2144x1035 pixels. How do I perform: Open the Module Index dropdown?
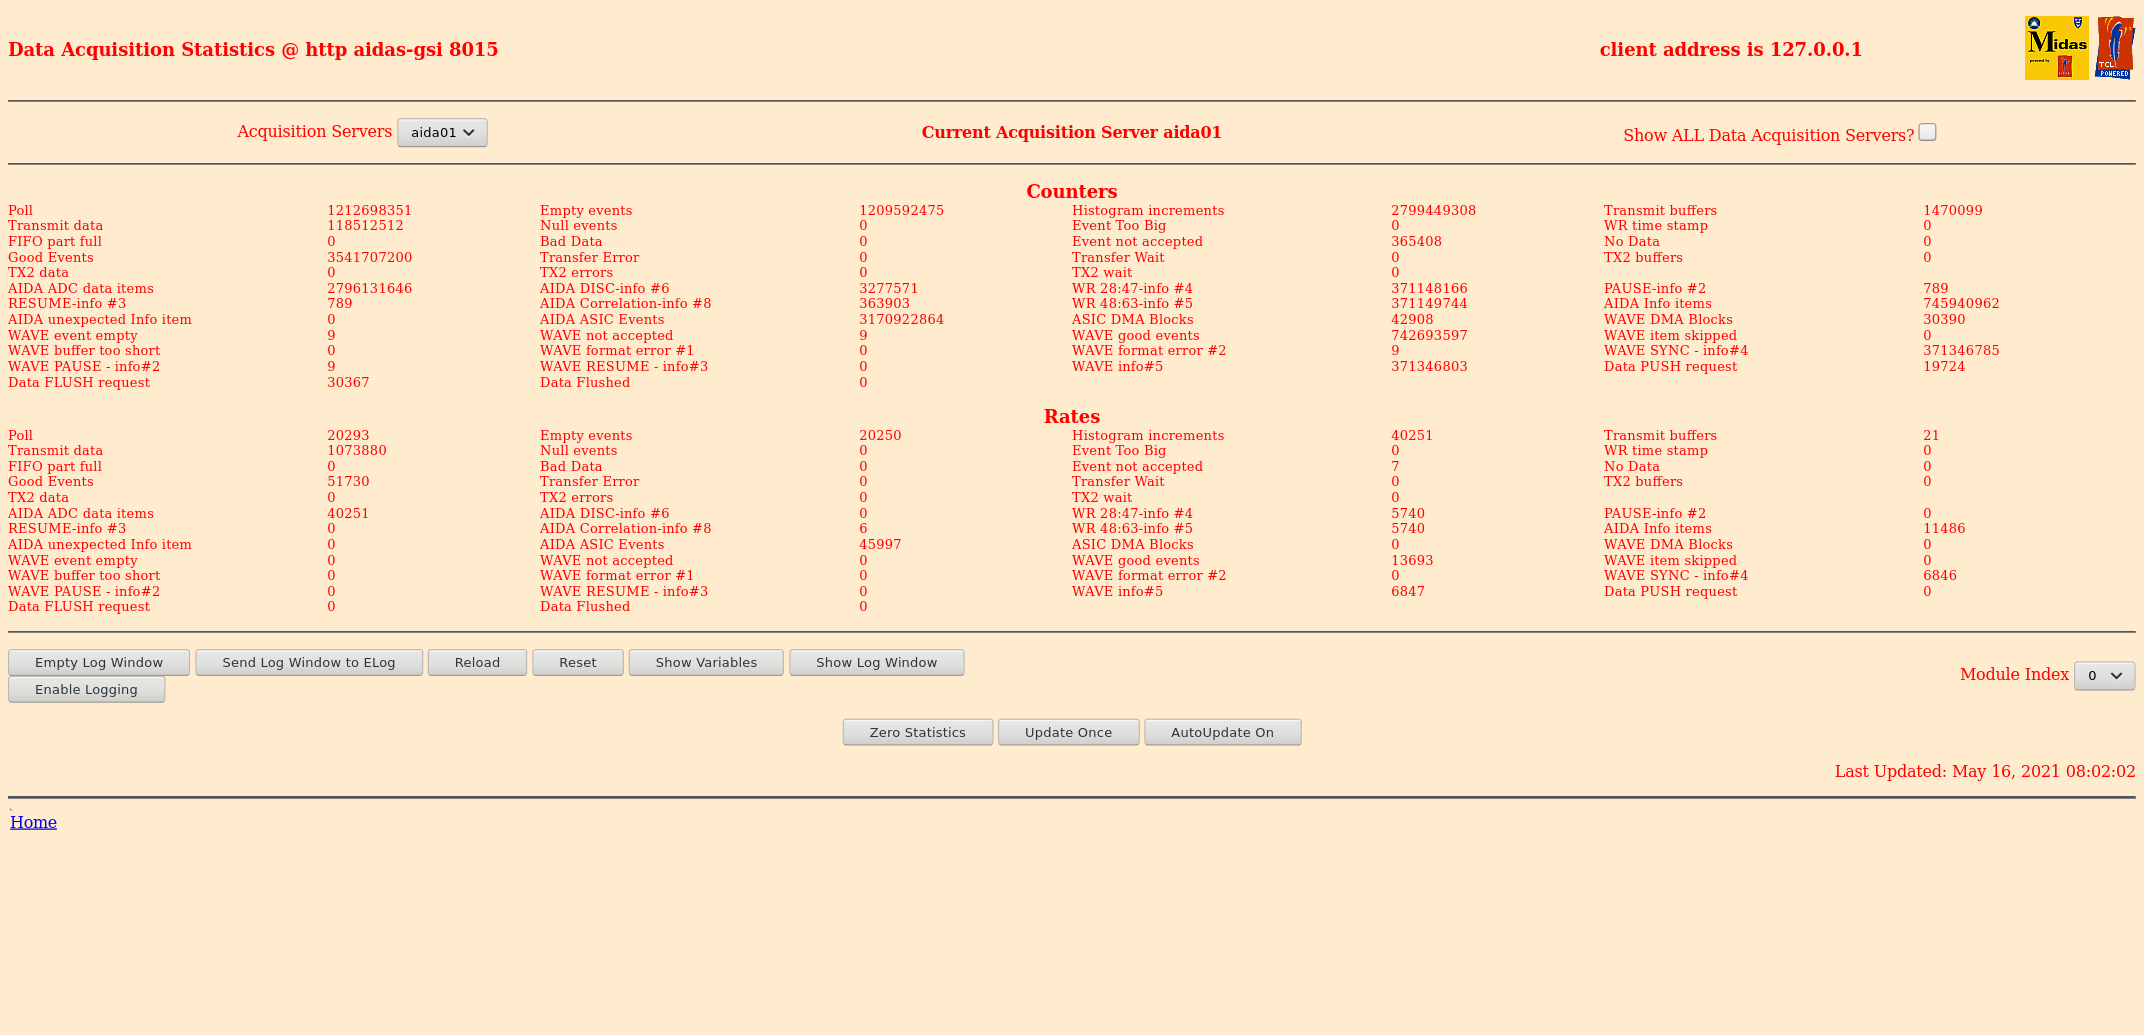point(2104,675)
